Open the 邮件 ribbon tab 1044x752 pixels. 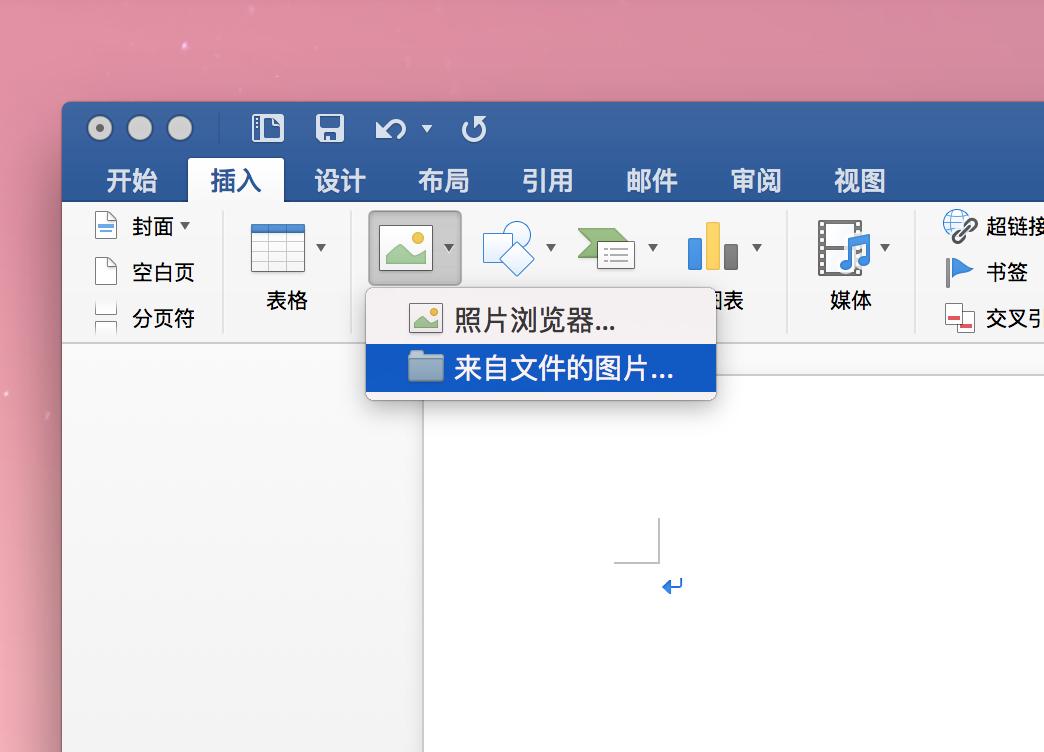coord(651,179)
